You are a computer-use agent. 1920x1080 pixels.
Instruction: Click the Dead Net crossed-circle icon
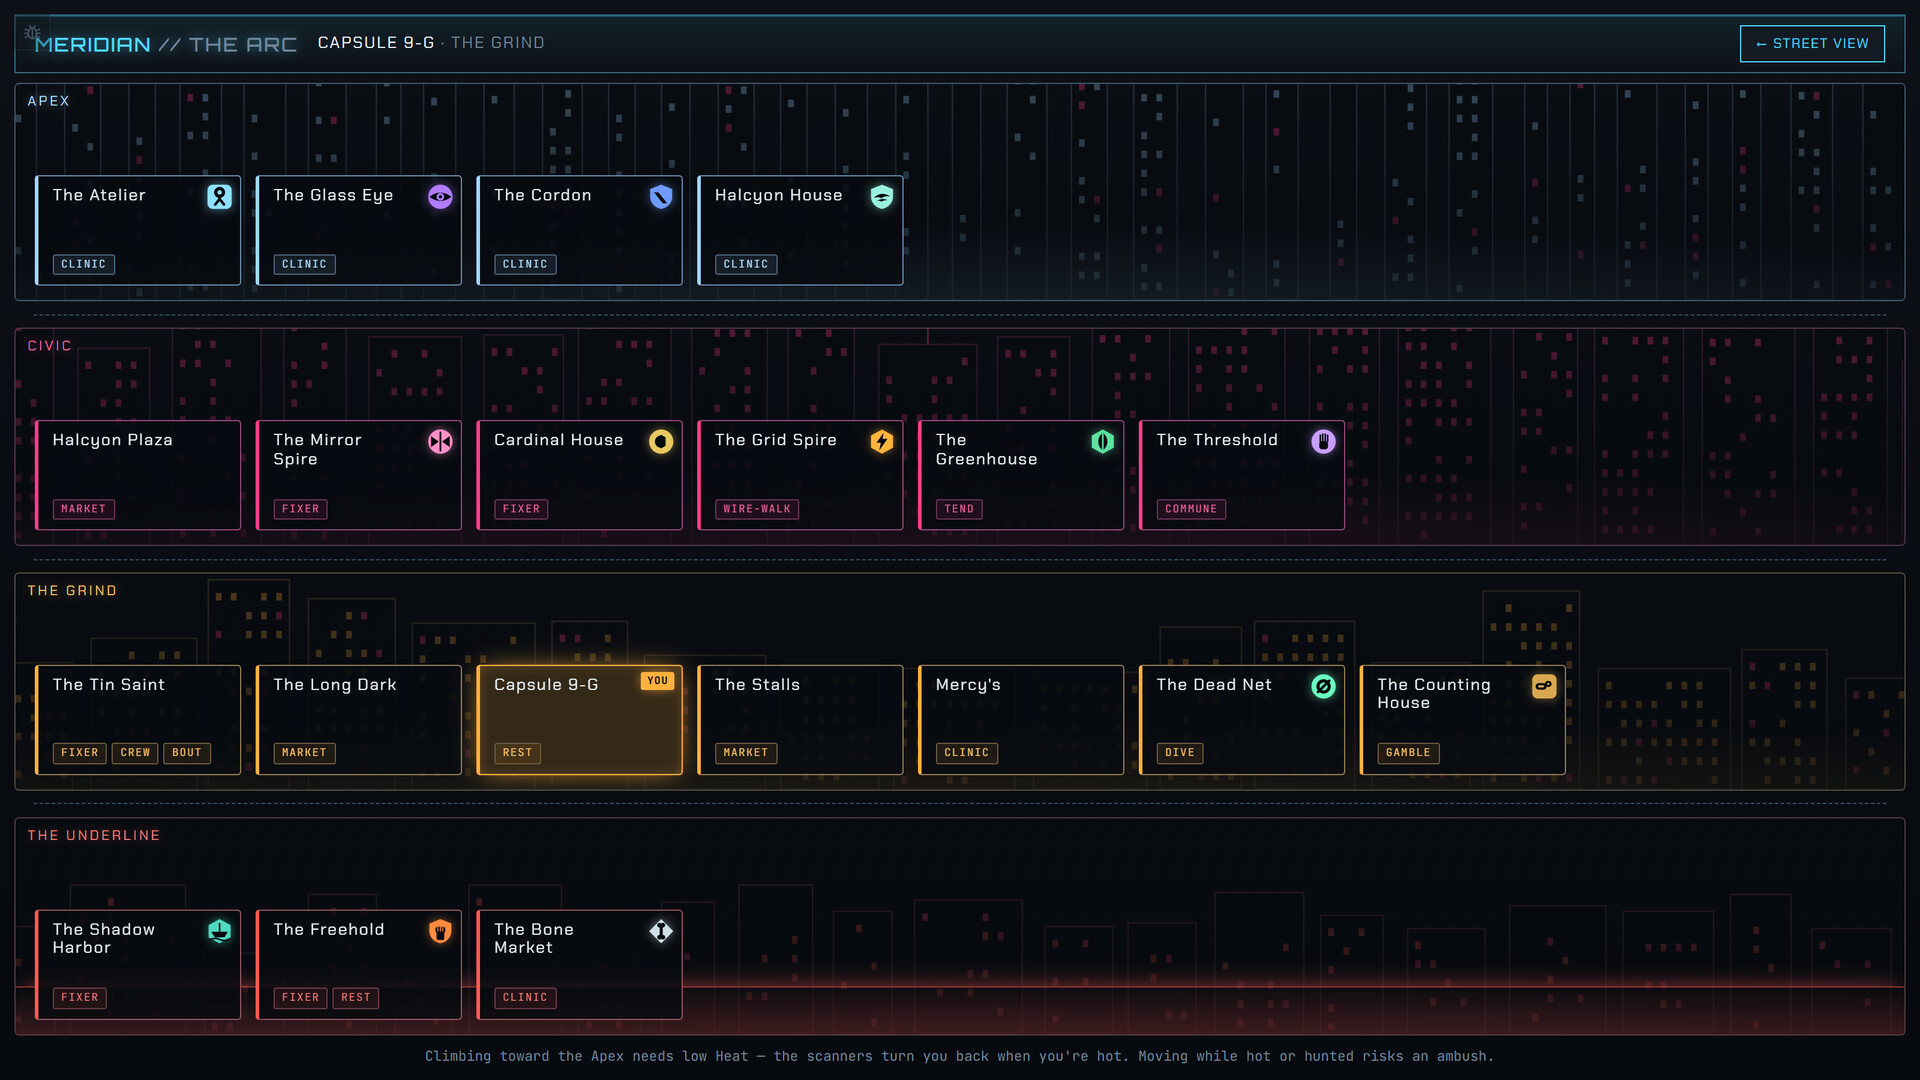(1324, 687)
